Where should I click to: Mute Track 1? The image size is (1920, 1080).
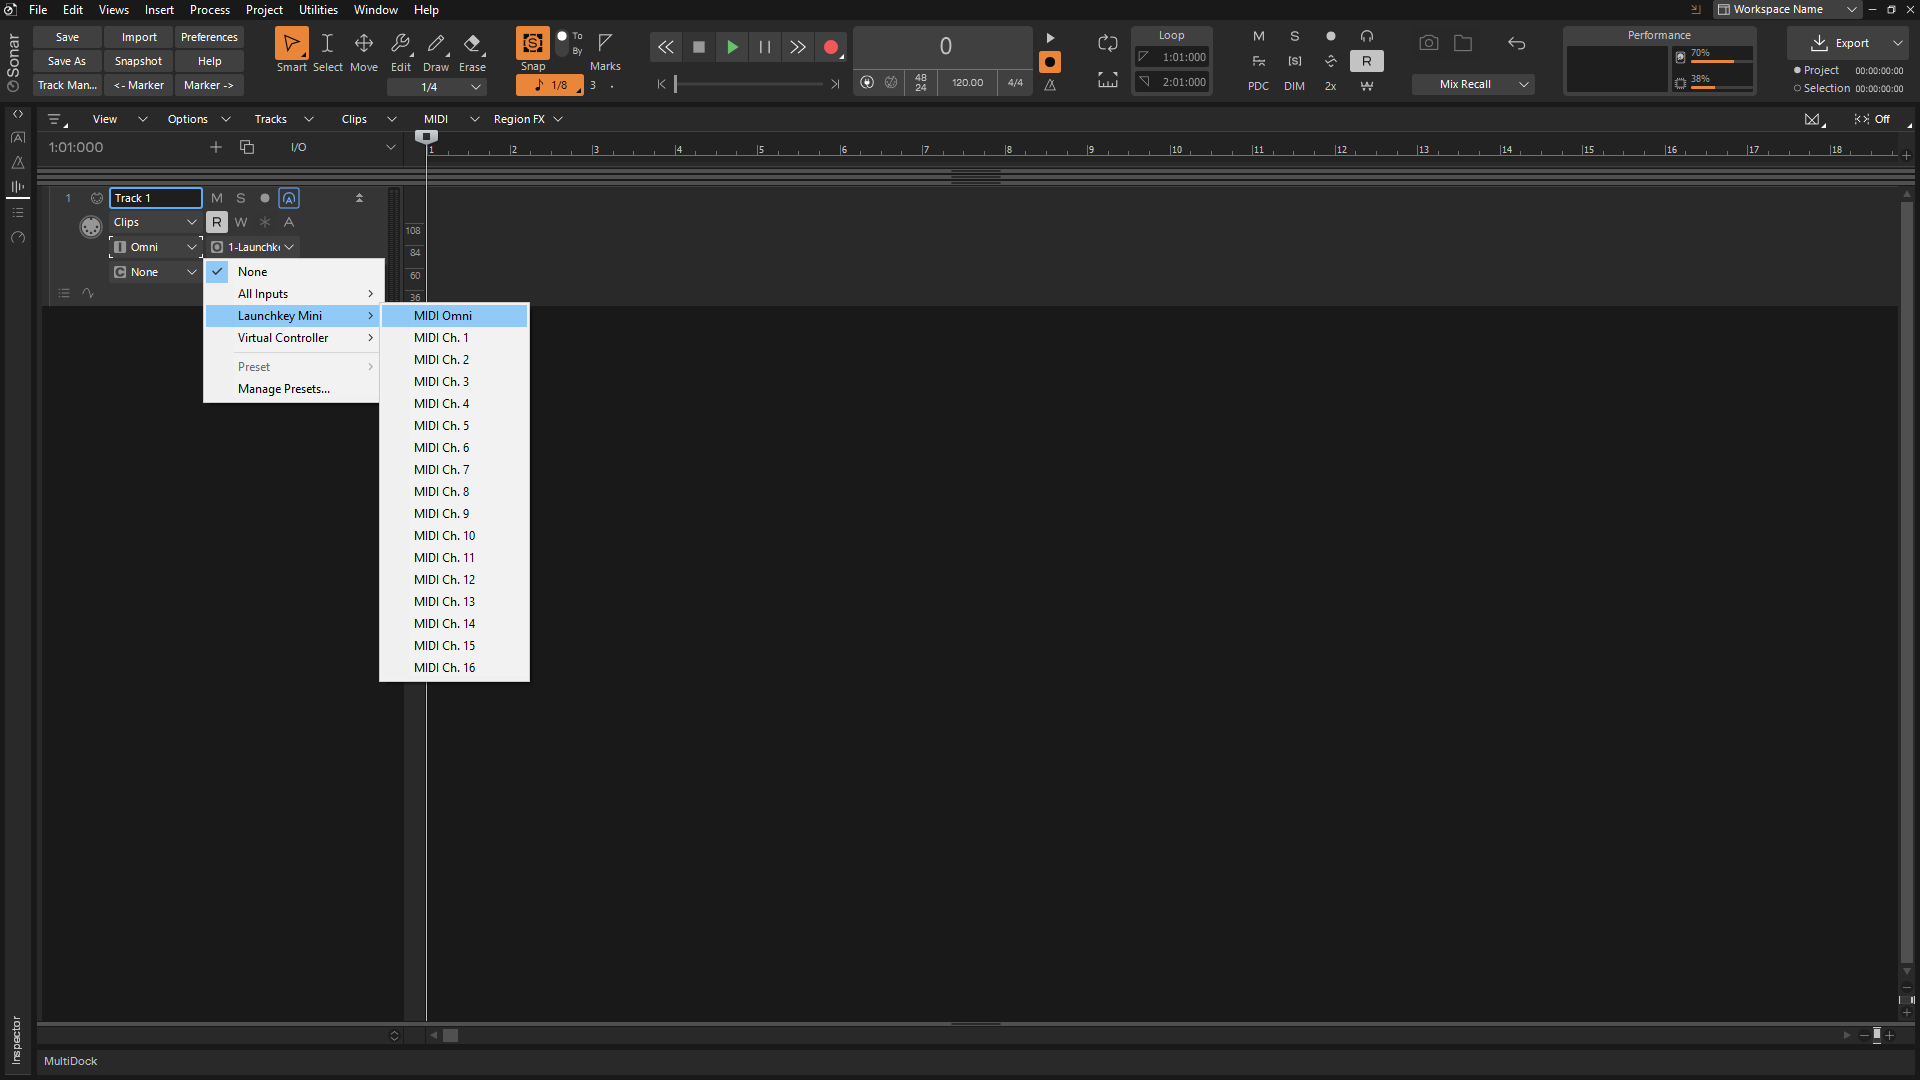pyautogui.click(x=217, y=198)
